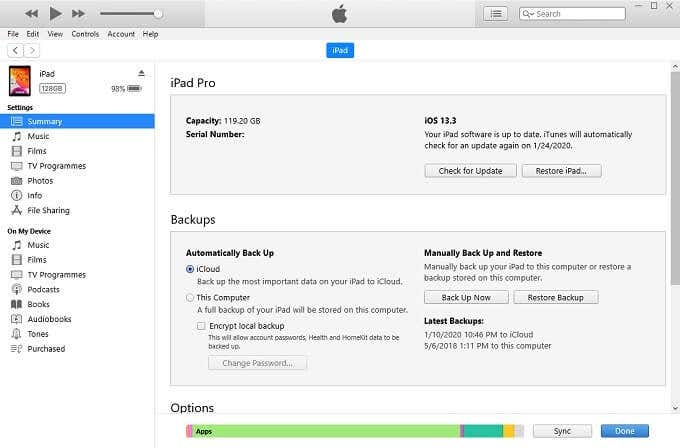The image size is (680, 448).
Task: Click the Done button
Action: click(624, 431)
